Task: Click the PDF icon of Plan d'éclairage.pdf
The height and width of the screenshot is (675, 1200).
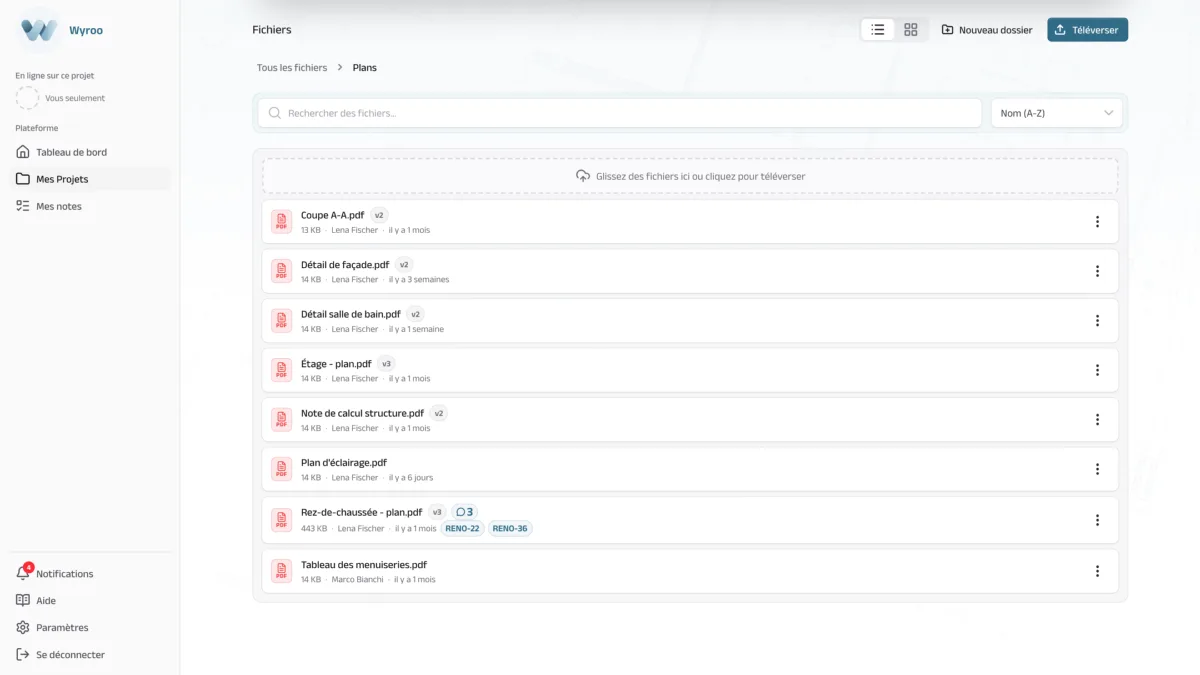Action: tap(282, 469)
